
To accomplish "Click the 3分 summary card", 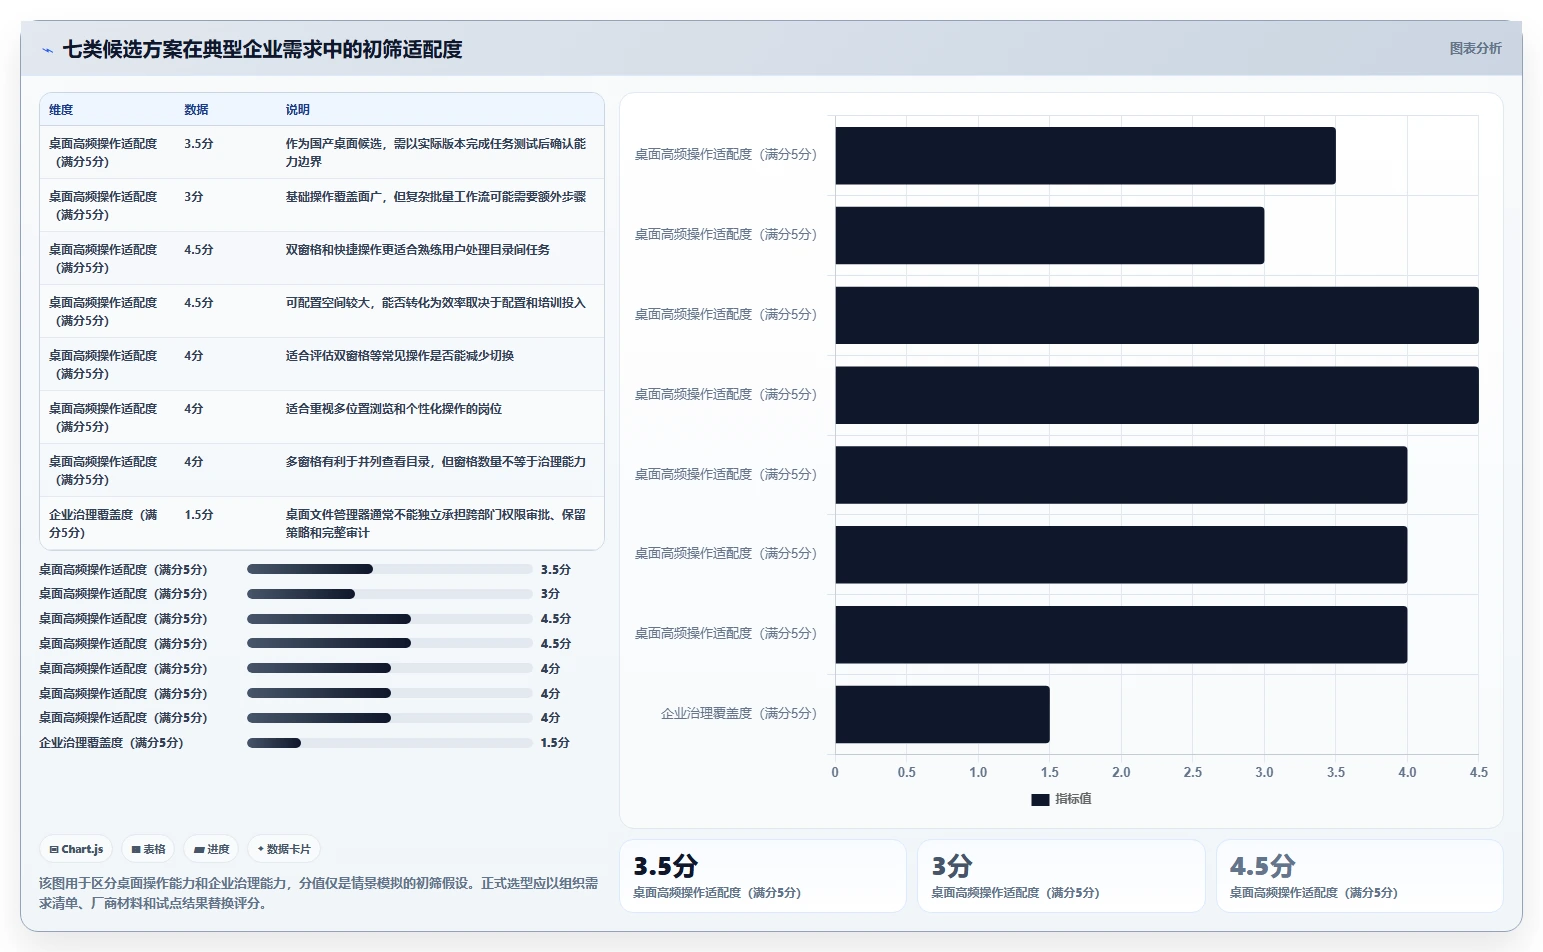I will coord(1061,876).
